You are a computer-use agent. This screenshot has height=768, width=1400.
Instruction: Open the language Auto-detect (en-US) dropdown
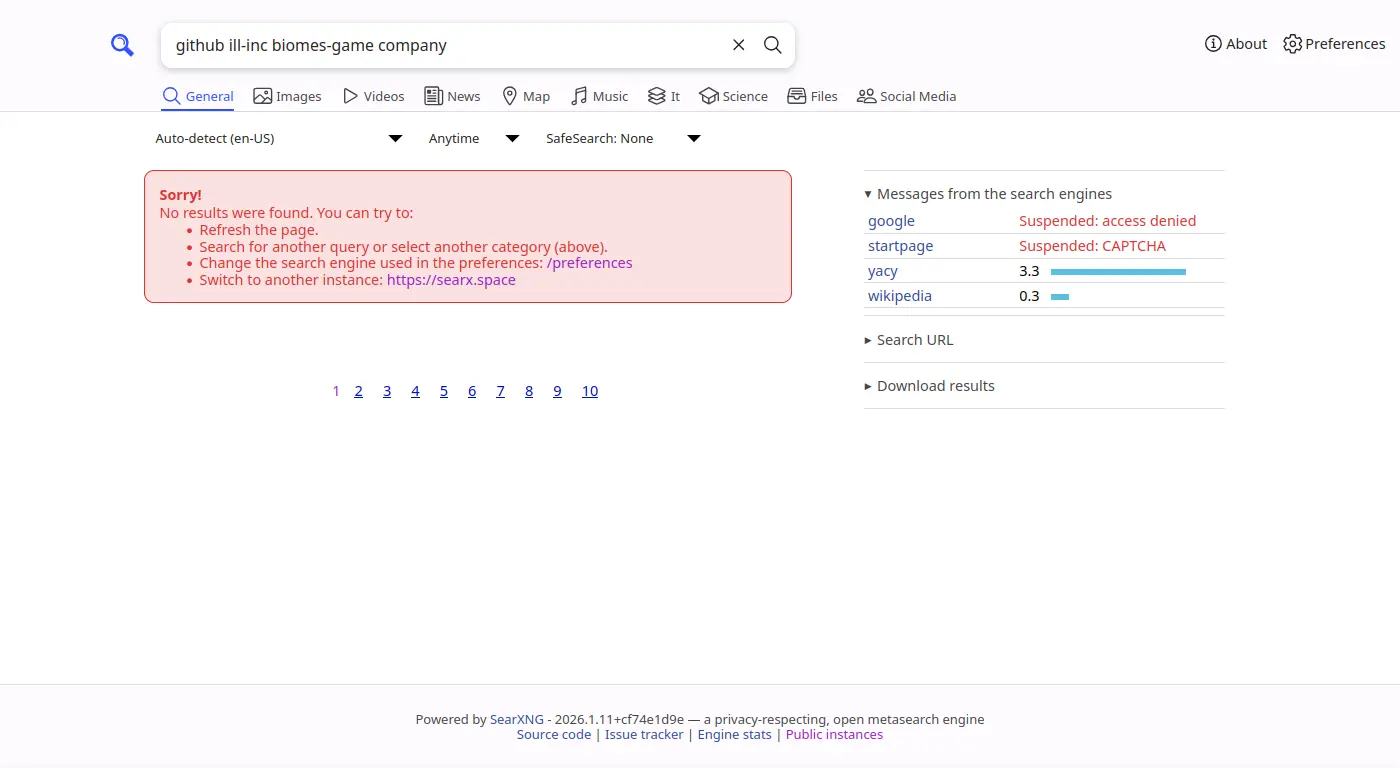(279, 139)
